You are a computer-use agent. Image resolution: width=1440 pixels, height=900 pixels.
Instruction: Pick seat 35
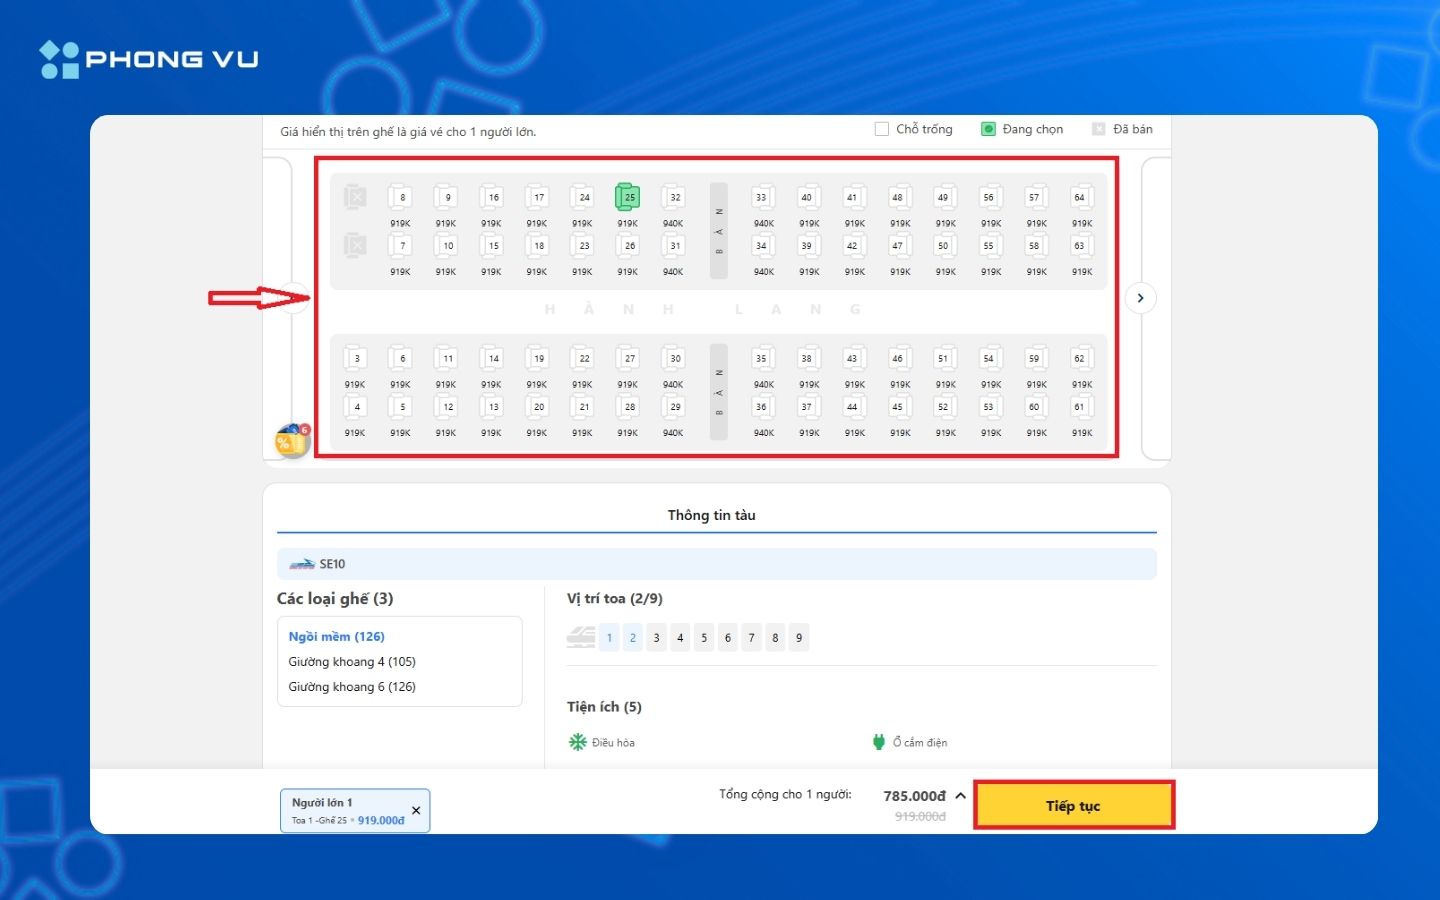click(x=763, y=359)
